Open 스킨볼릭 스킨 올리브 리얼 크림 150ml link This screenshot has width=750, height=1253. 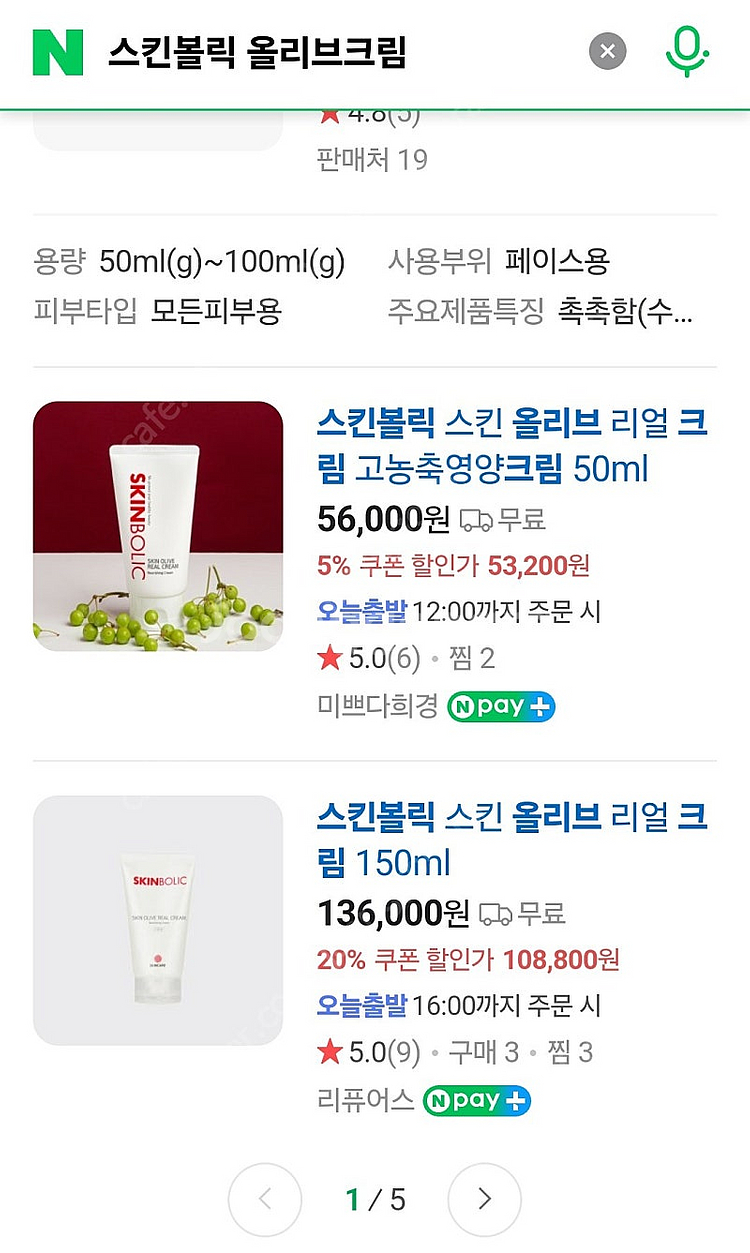[512, 840]
